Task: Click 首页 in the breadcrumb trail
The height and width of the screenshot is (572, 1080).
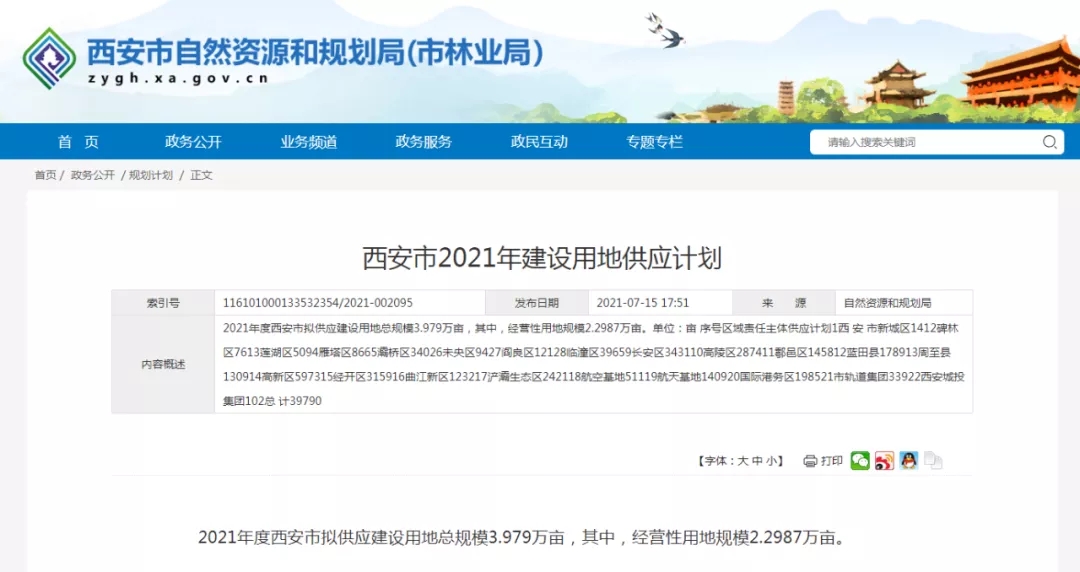Action: [x=45, y=175]
